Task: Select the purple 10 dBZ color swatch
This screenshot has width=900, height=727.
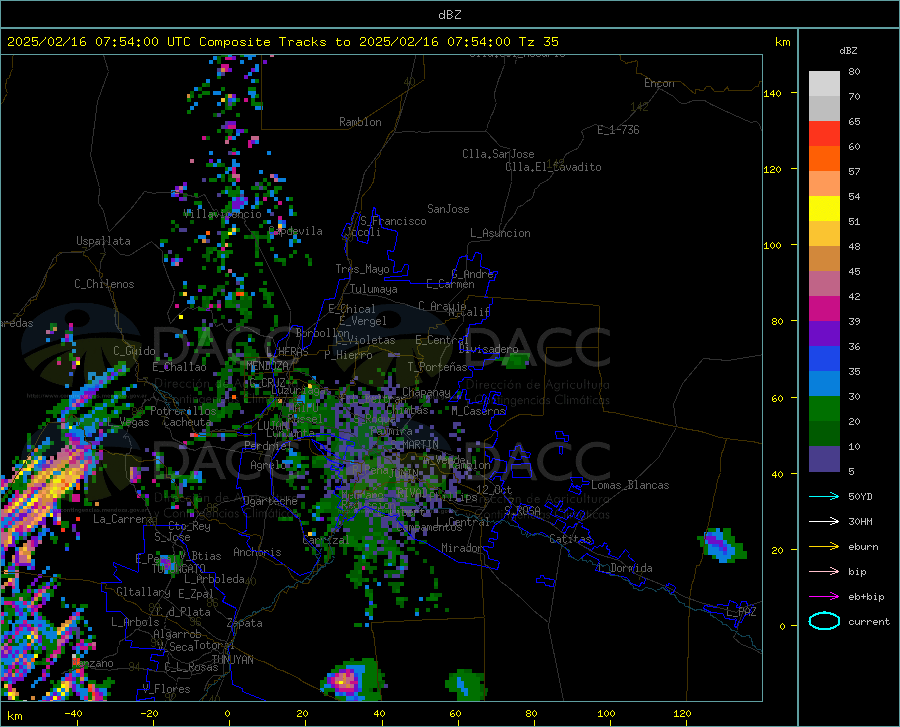Action: point(824,459)
